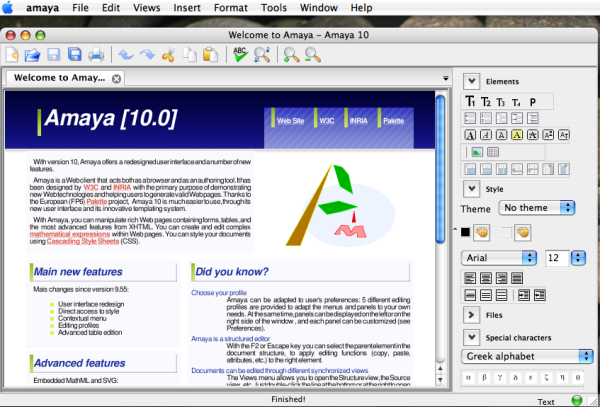Toggle the yellow highlighted A style button
The image size is (600, 407).
(517, 134)
